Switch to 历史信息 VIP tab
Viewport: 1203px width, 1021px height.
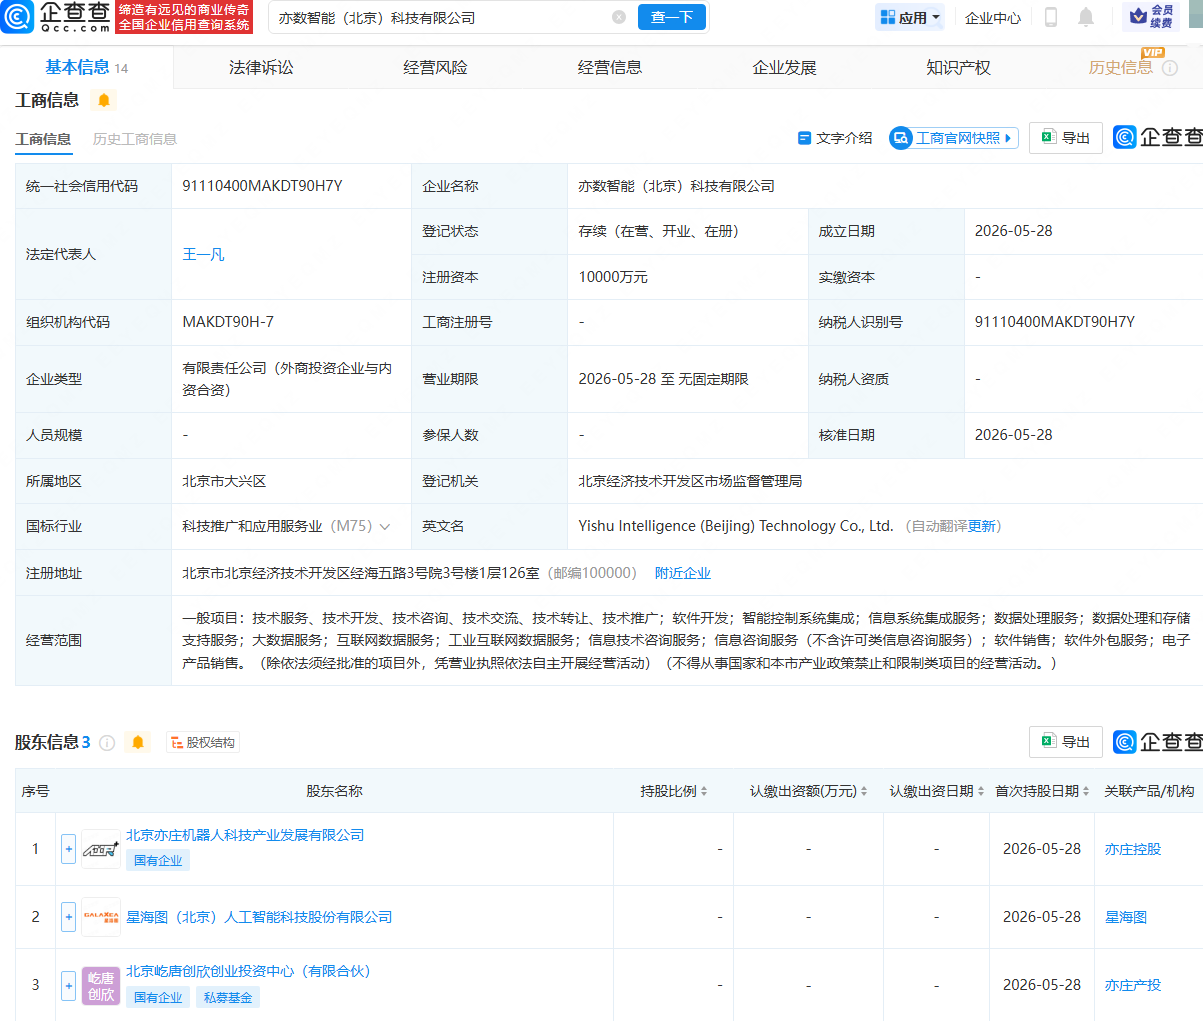tap(1120, 67)
